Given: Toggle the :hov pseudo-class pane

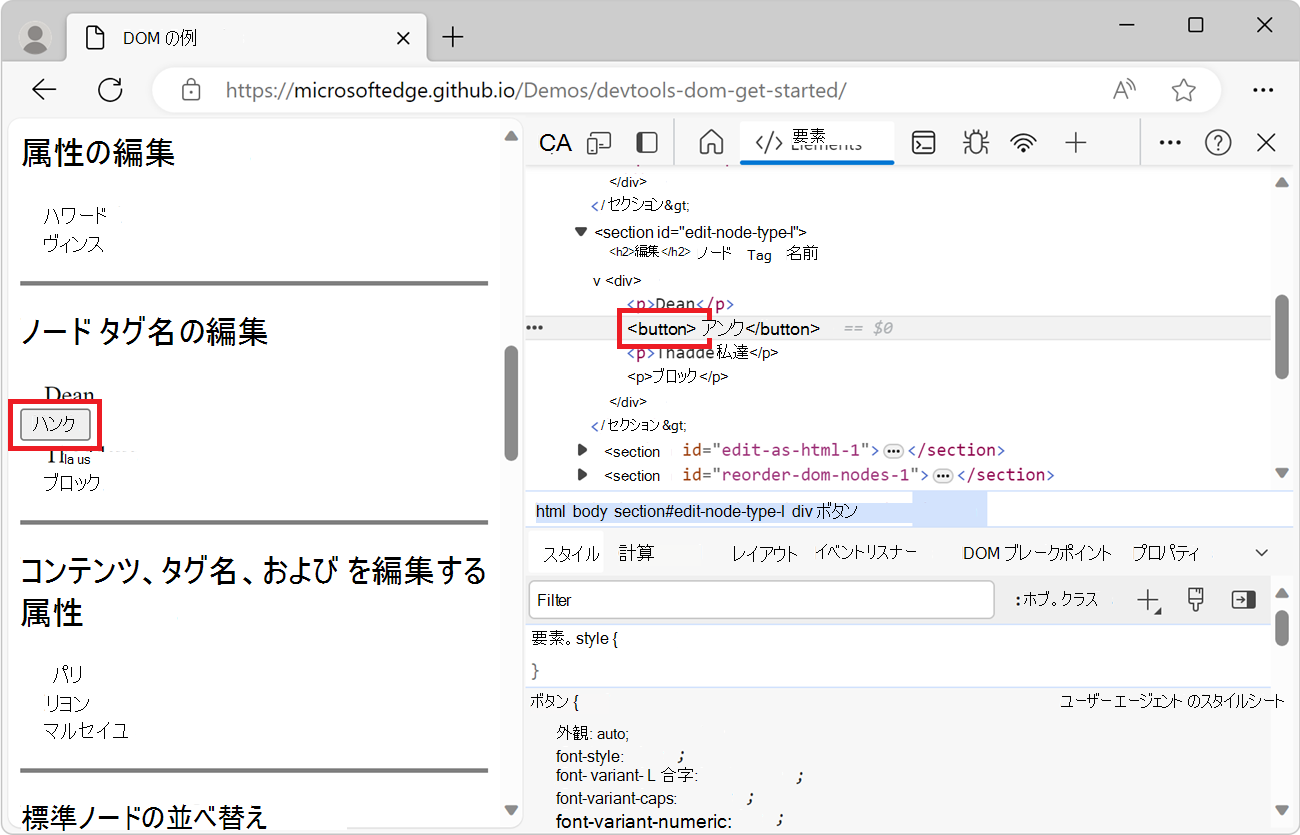Looking at the screenshot, I should 1056,599.
